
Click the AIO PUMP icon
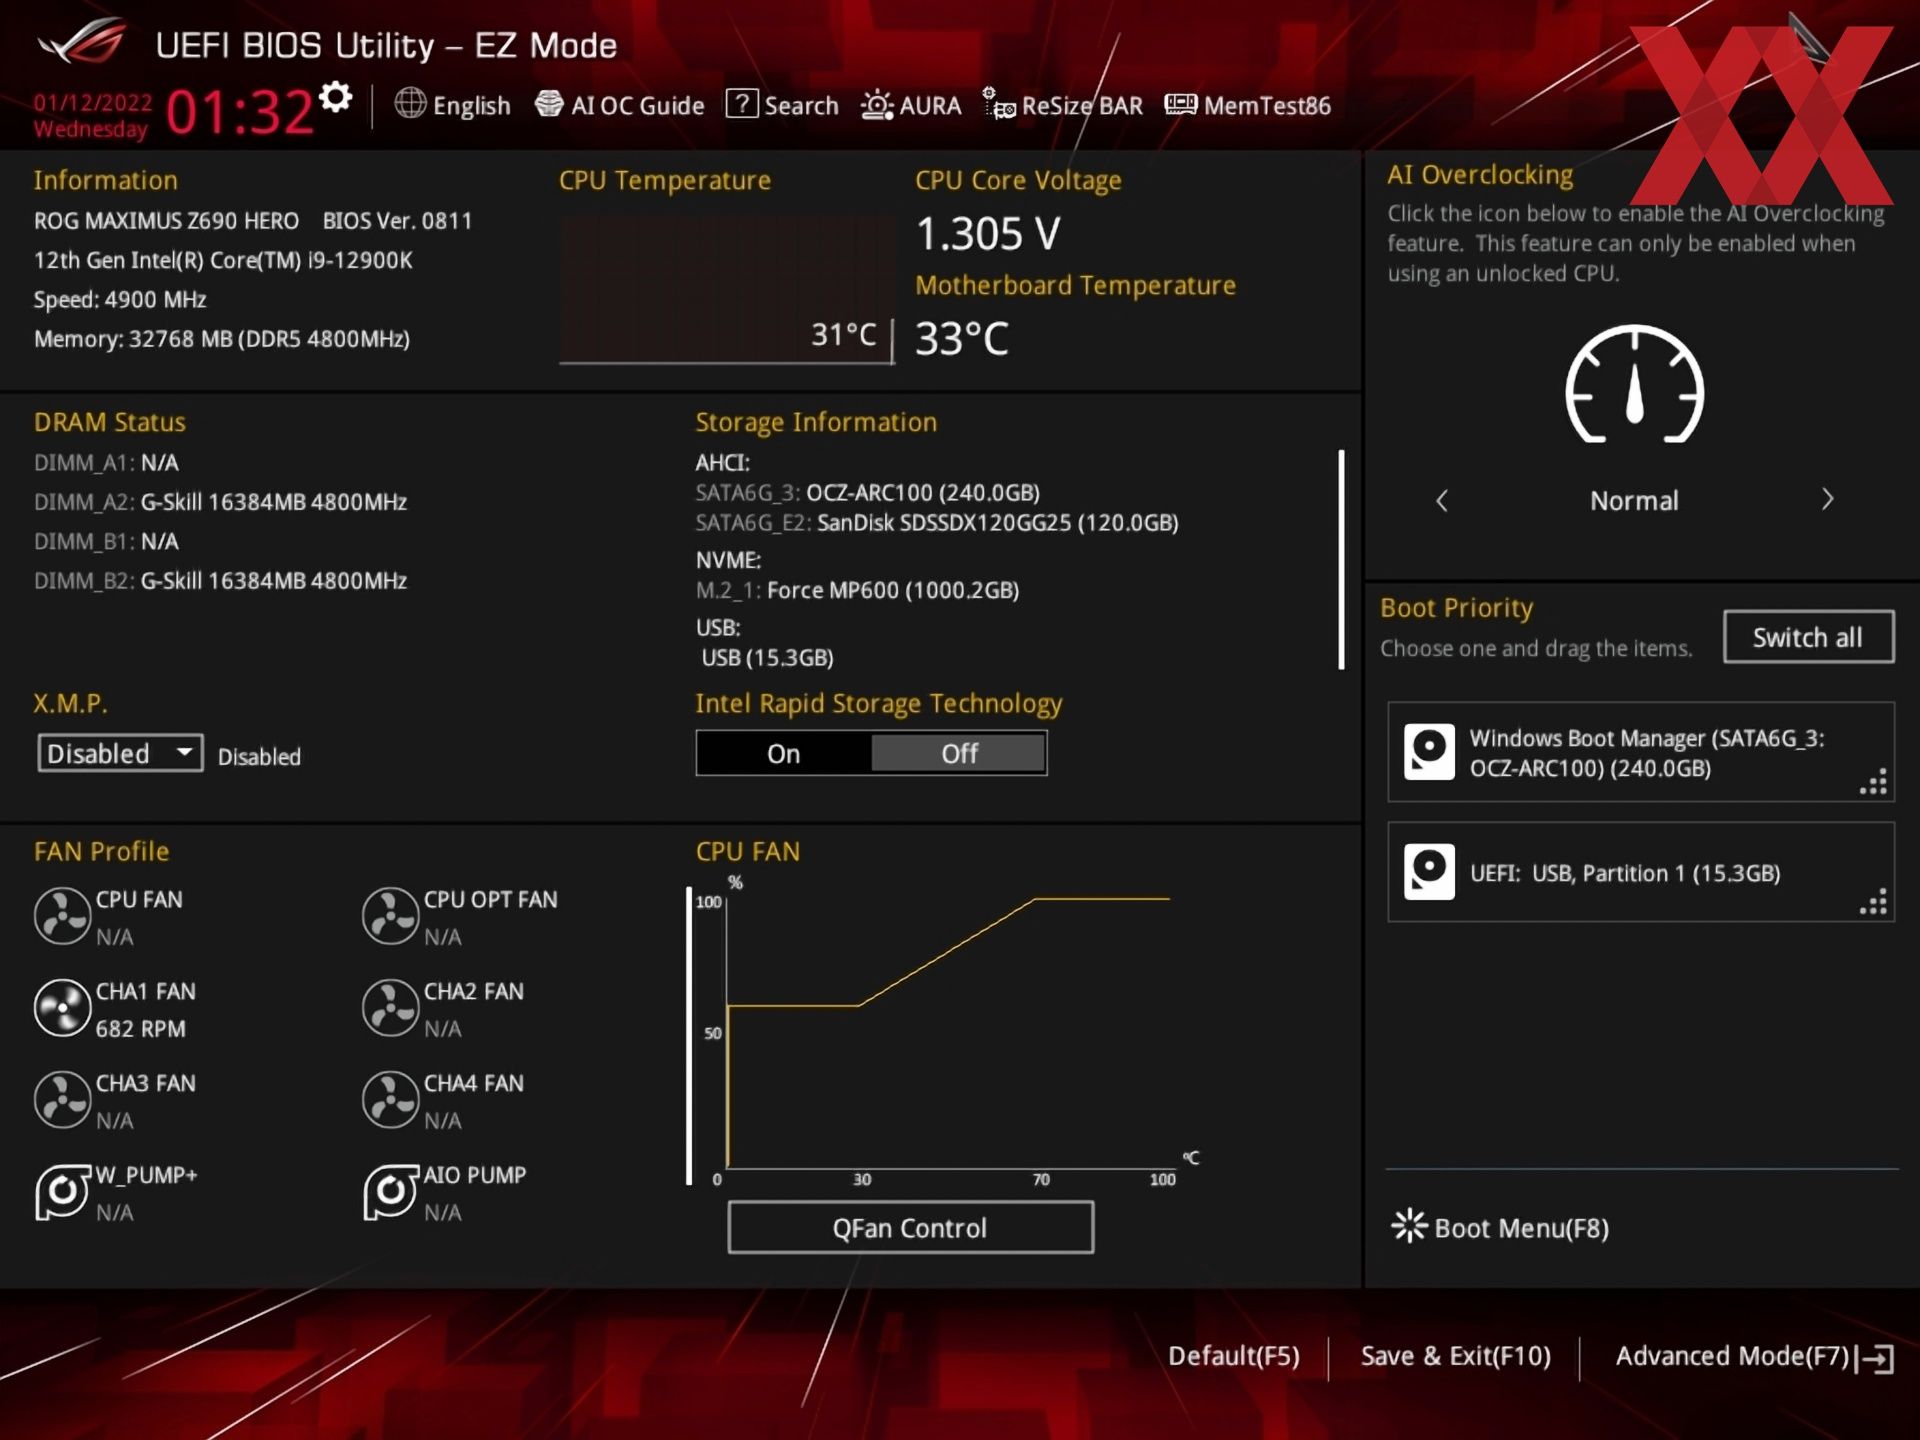(x=390, y=1192)
